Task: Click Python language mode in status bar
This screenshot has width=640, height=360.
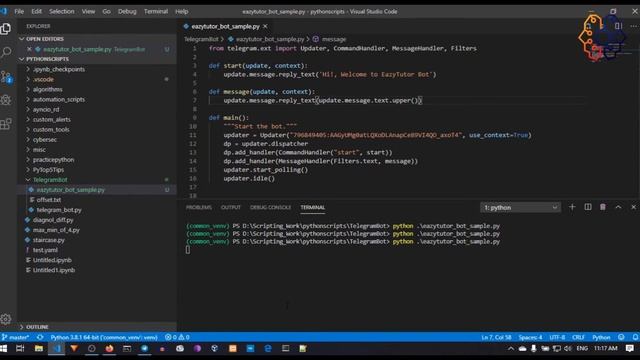Action: point(601,338)
